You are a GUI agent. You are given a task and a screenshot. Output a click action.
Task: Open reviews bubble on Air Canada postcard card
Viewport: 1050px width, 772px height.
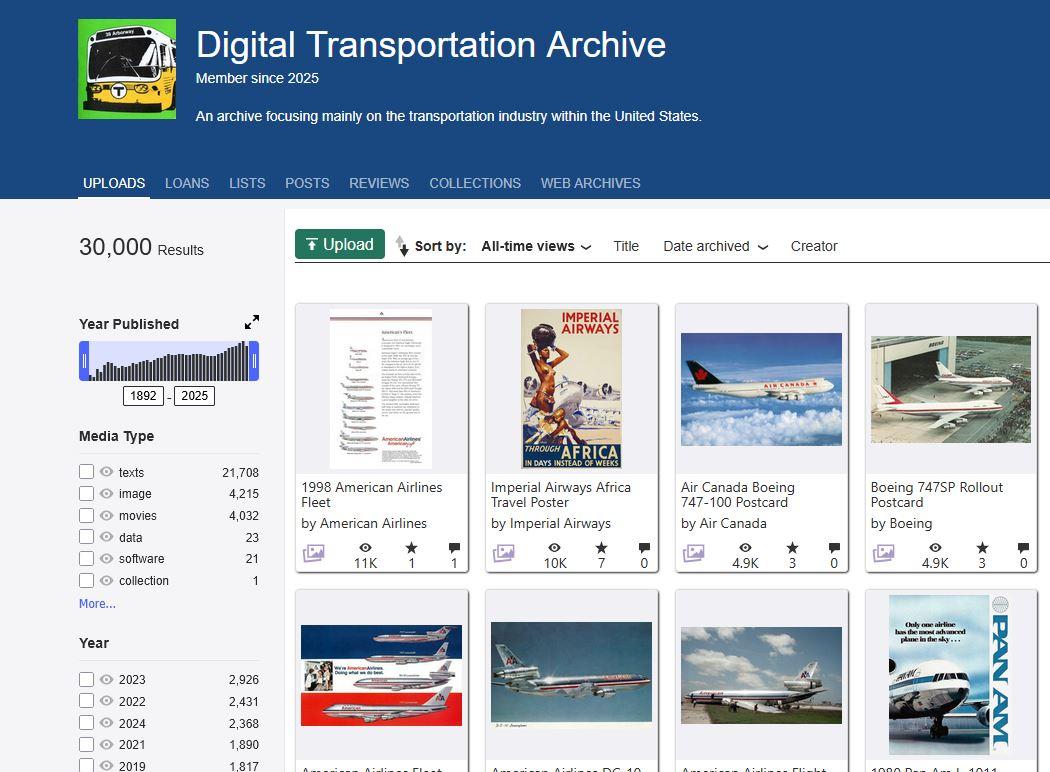(x=834, y=548)
